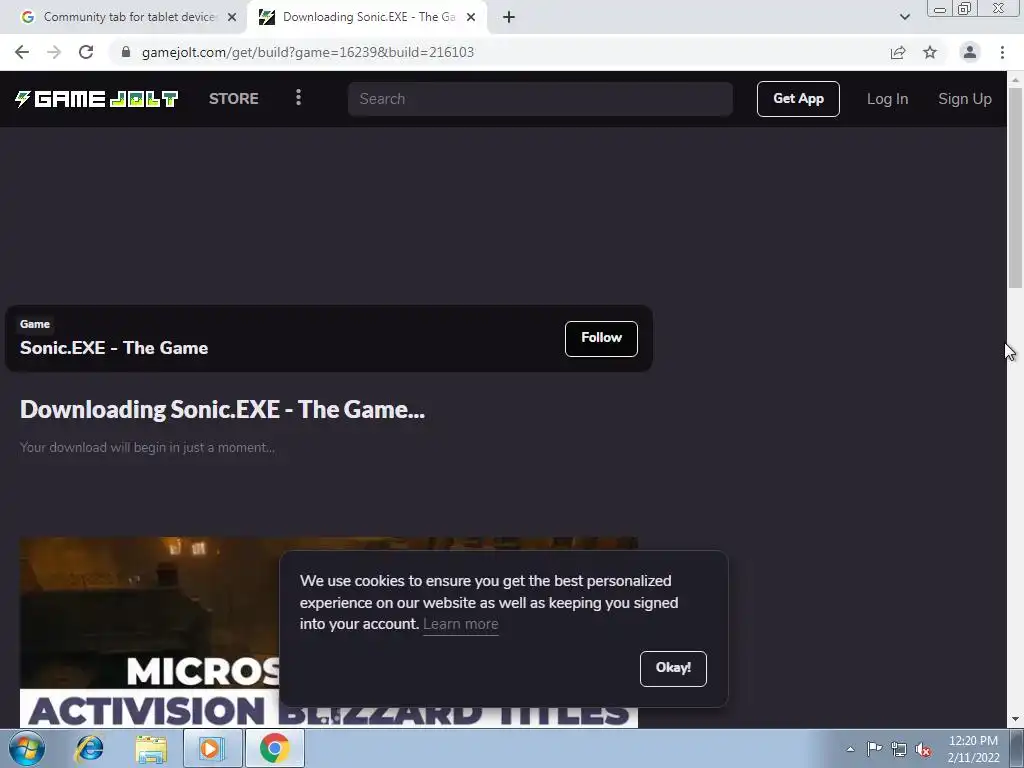Accept cookies with the Okay! button
This screenshot has width=1024, height=768.
coord(673,668)
